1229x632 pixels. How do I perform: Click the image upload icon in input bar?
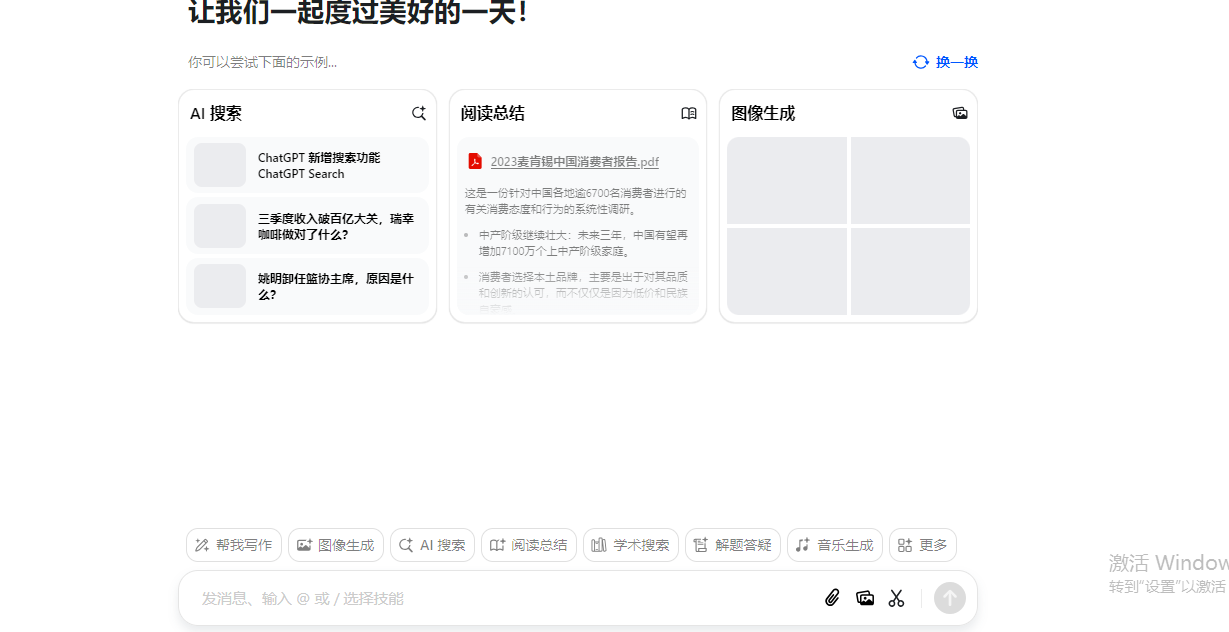pos(865,598)
